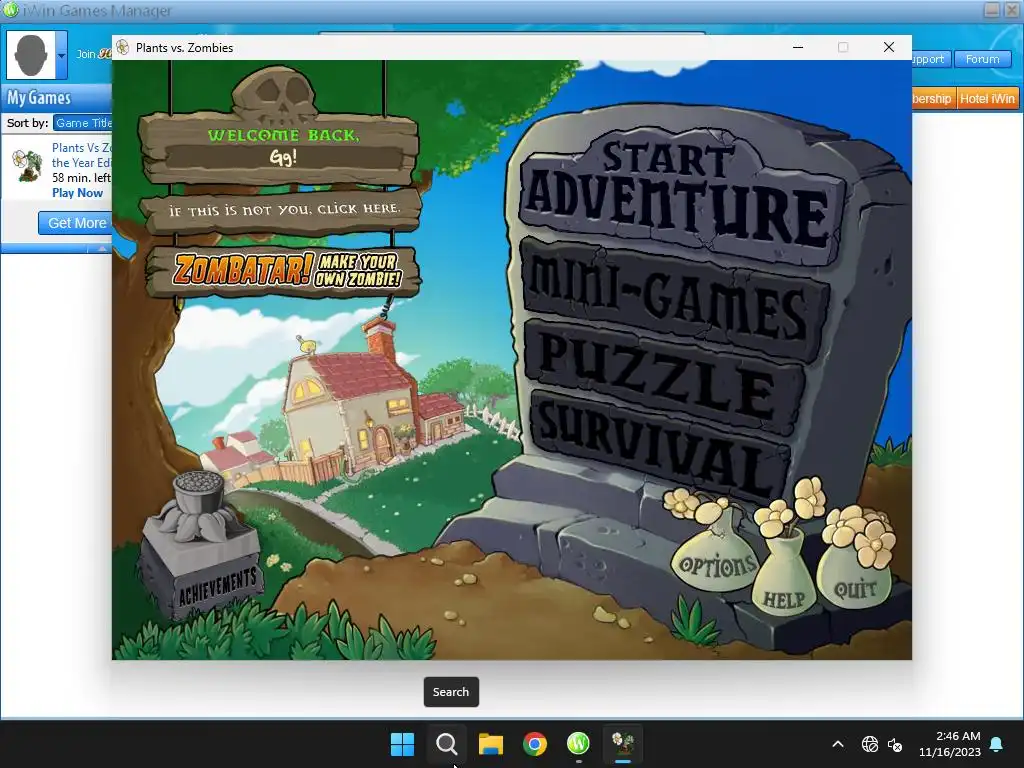Expand avatar dropdown arrow in iWin Games Manager
This screenshot has width=1024, height=768.
coord(61,56)
